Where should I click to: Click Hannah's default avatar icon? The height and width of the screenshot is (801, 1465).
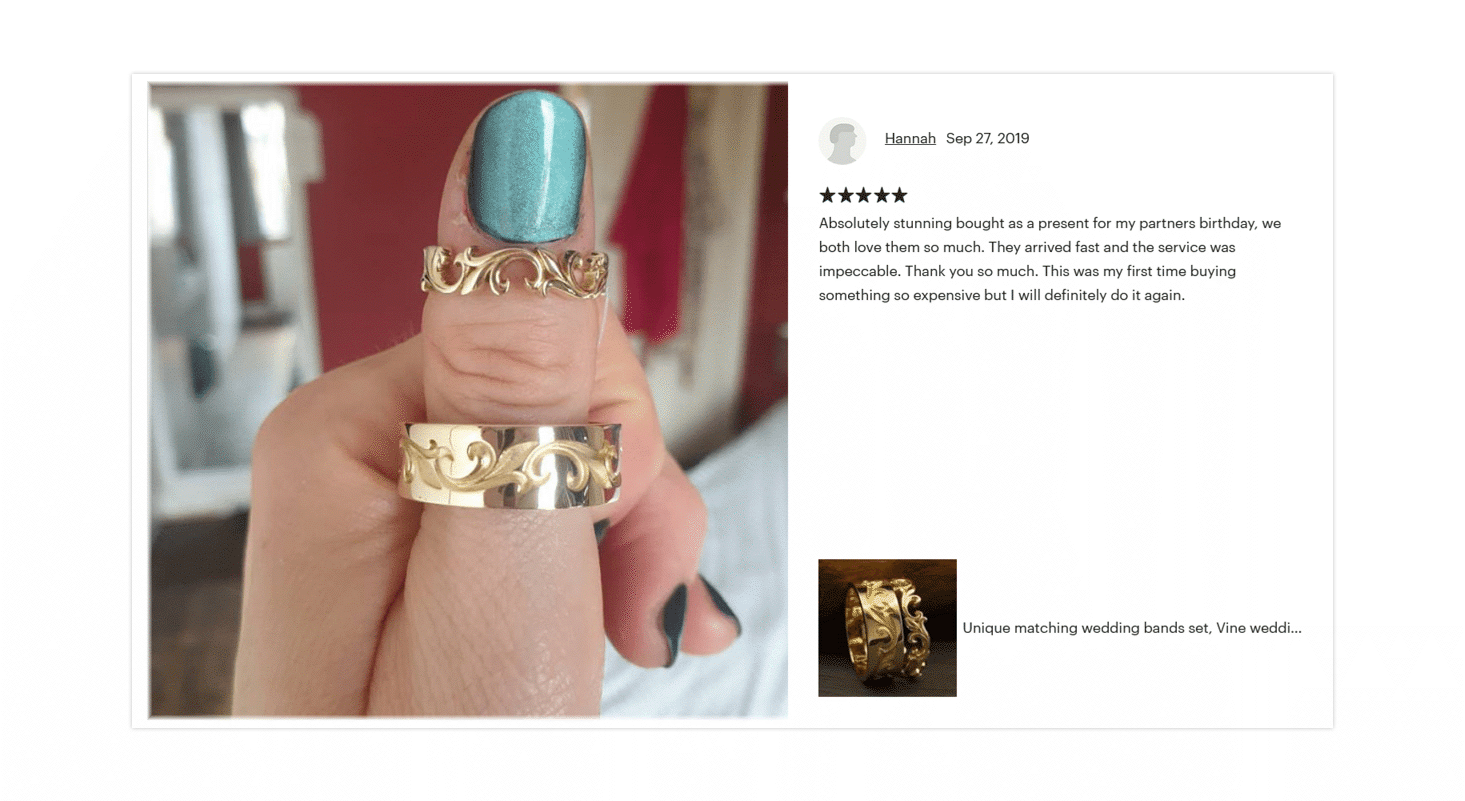click(842, 140)
